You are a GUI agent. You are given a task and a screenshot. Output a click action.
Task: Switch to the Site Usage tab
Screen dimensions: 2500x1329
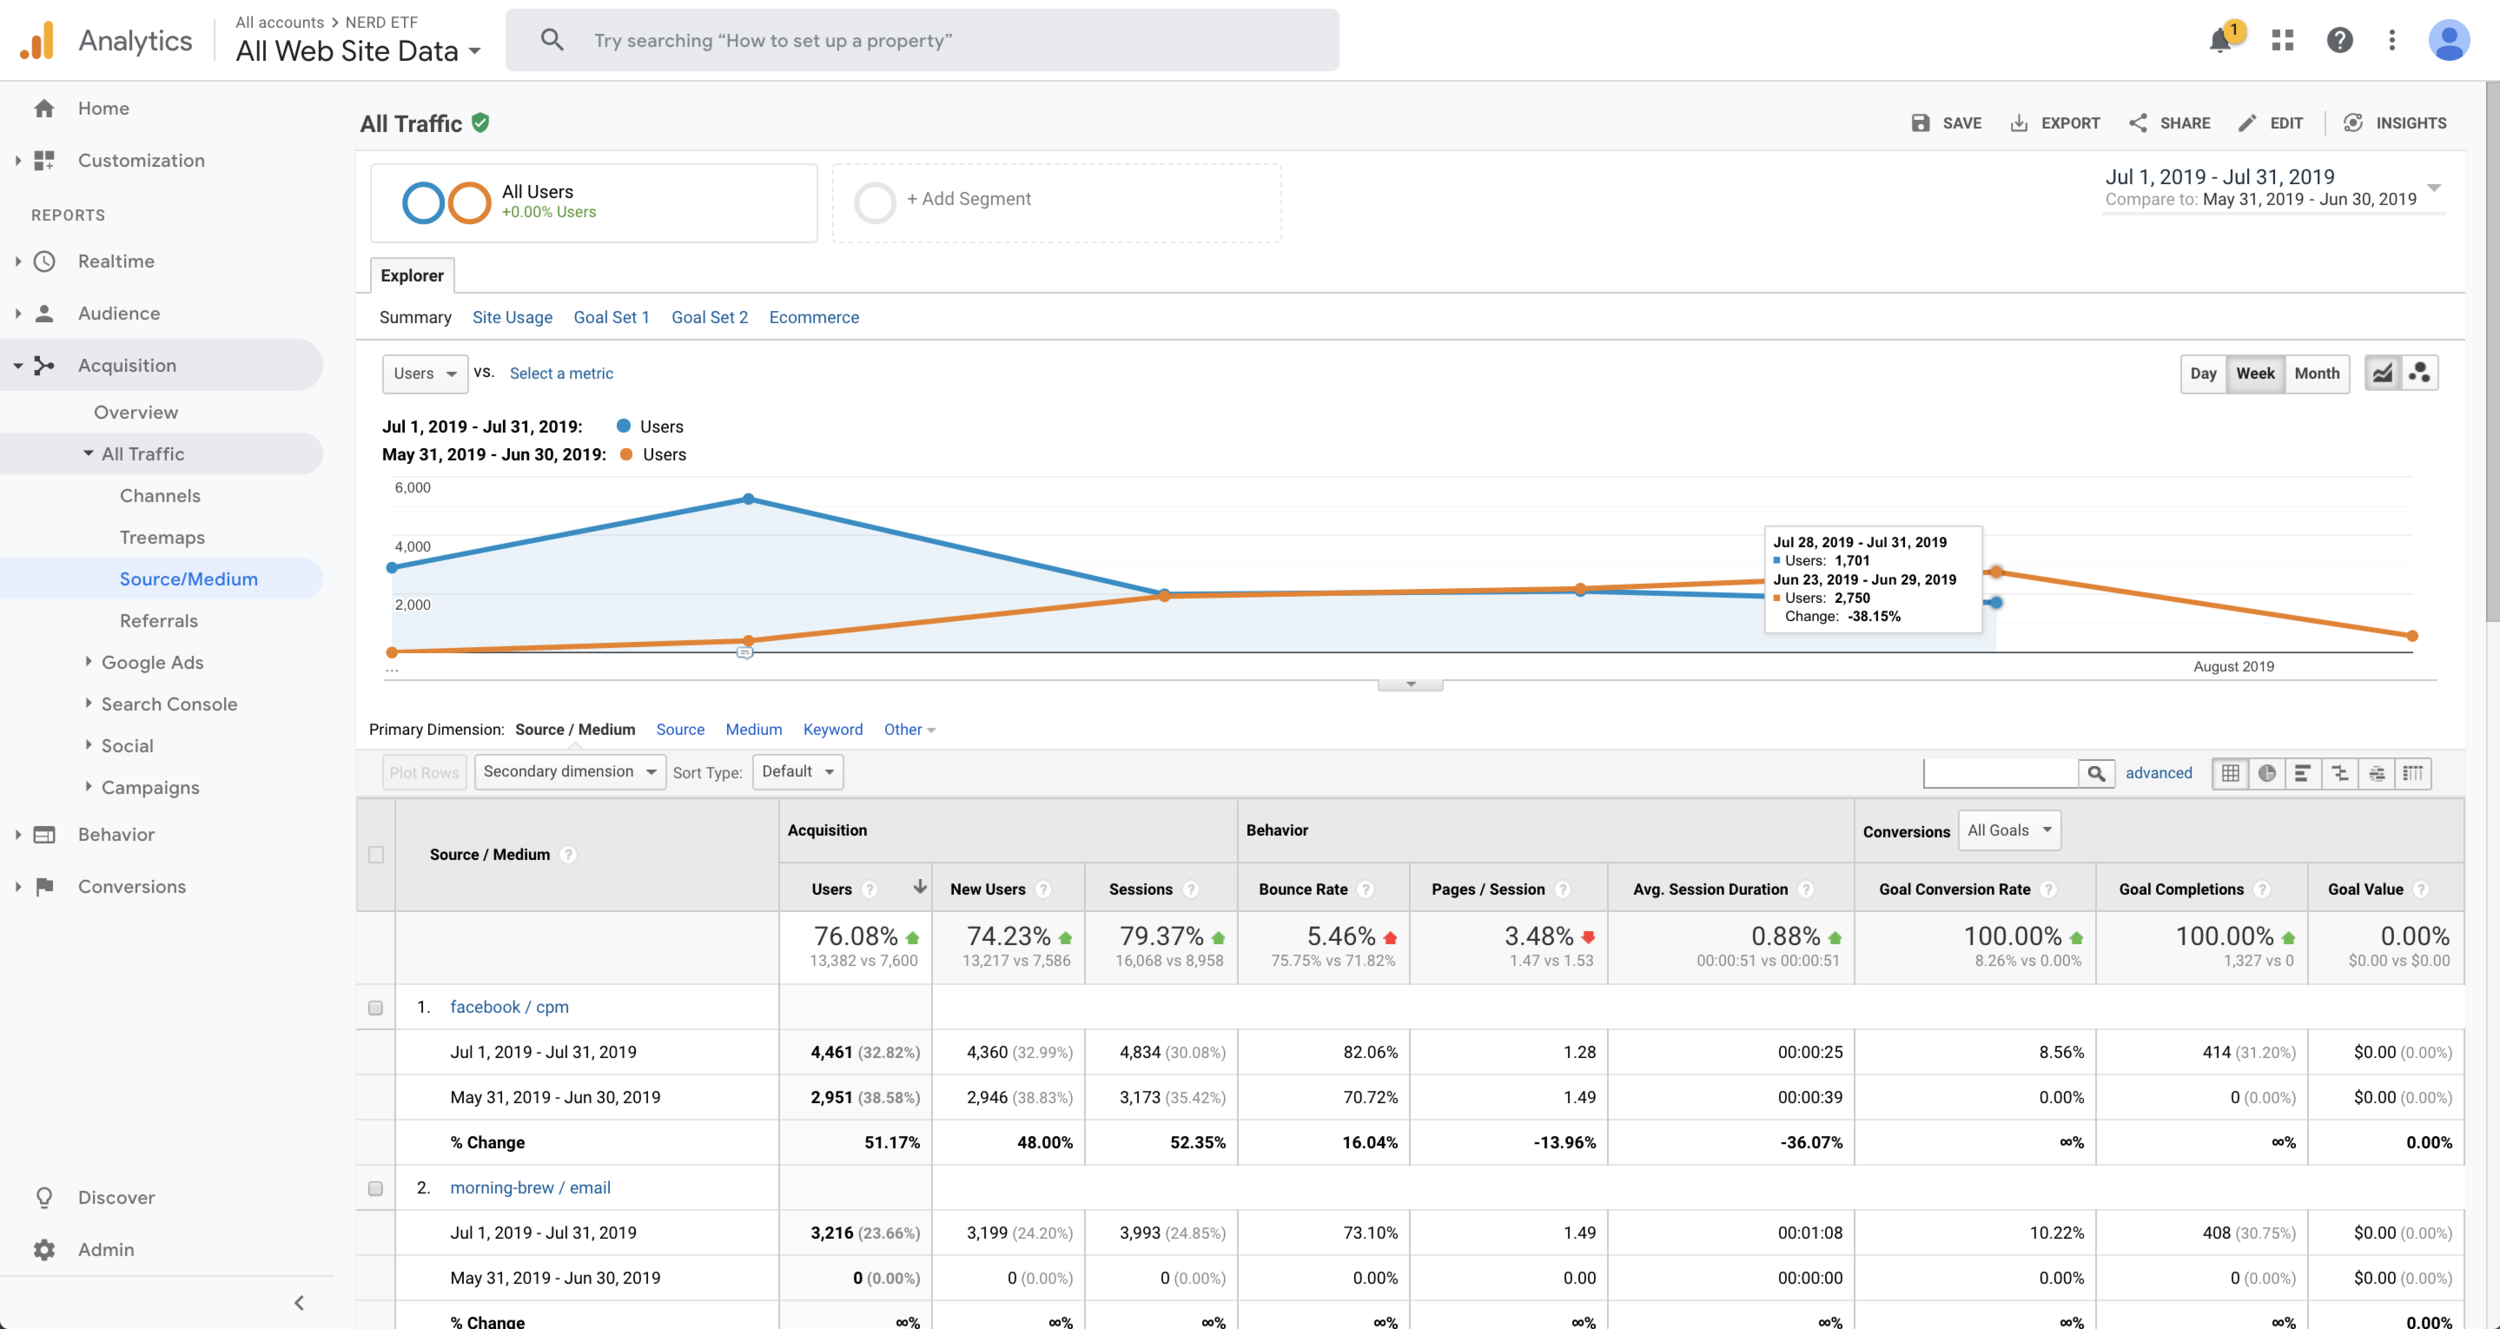click(x=512, y=317)
